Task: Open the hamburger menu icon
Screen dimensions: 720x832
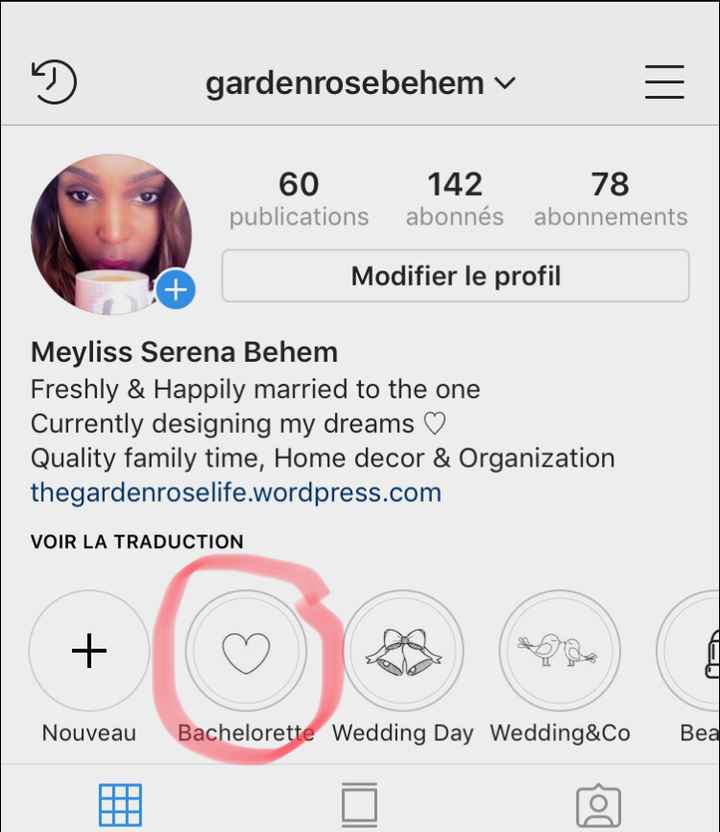Action: pyautogui.click(x=664, y=82)
